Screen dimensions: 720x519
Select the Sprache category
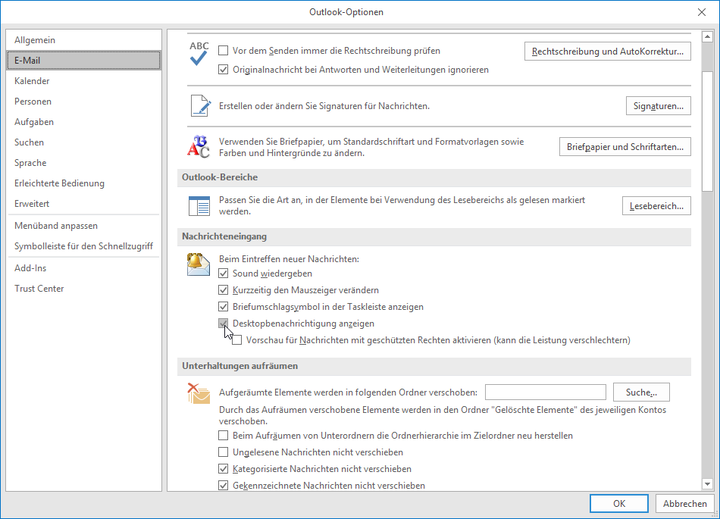pyautogui.click(x=84, y=163)
